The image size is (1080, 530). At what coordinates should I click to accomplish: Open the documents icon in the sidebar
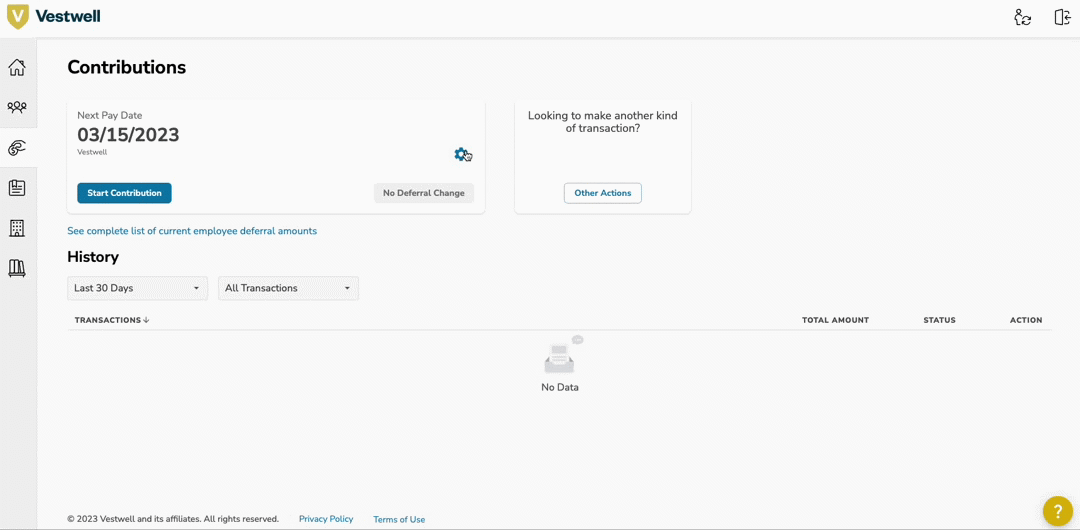coord(17,188)
